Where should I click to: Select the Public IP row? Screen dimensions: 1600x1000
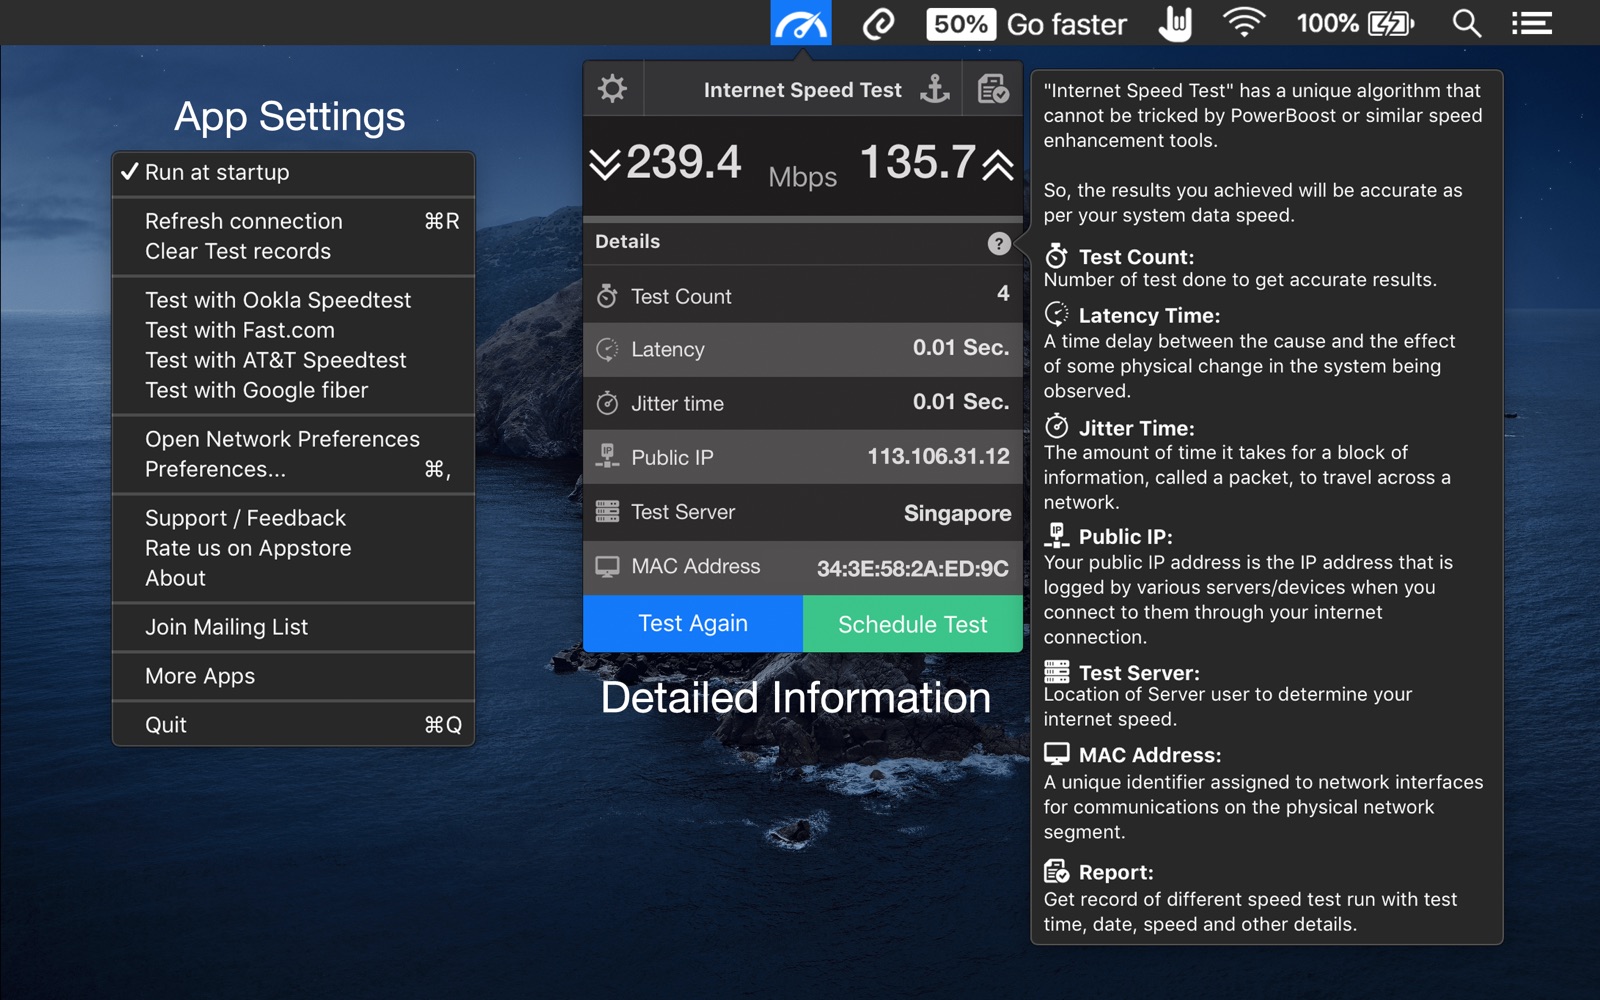tap(803, 458)
